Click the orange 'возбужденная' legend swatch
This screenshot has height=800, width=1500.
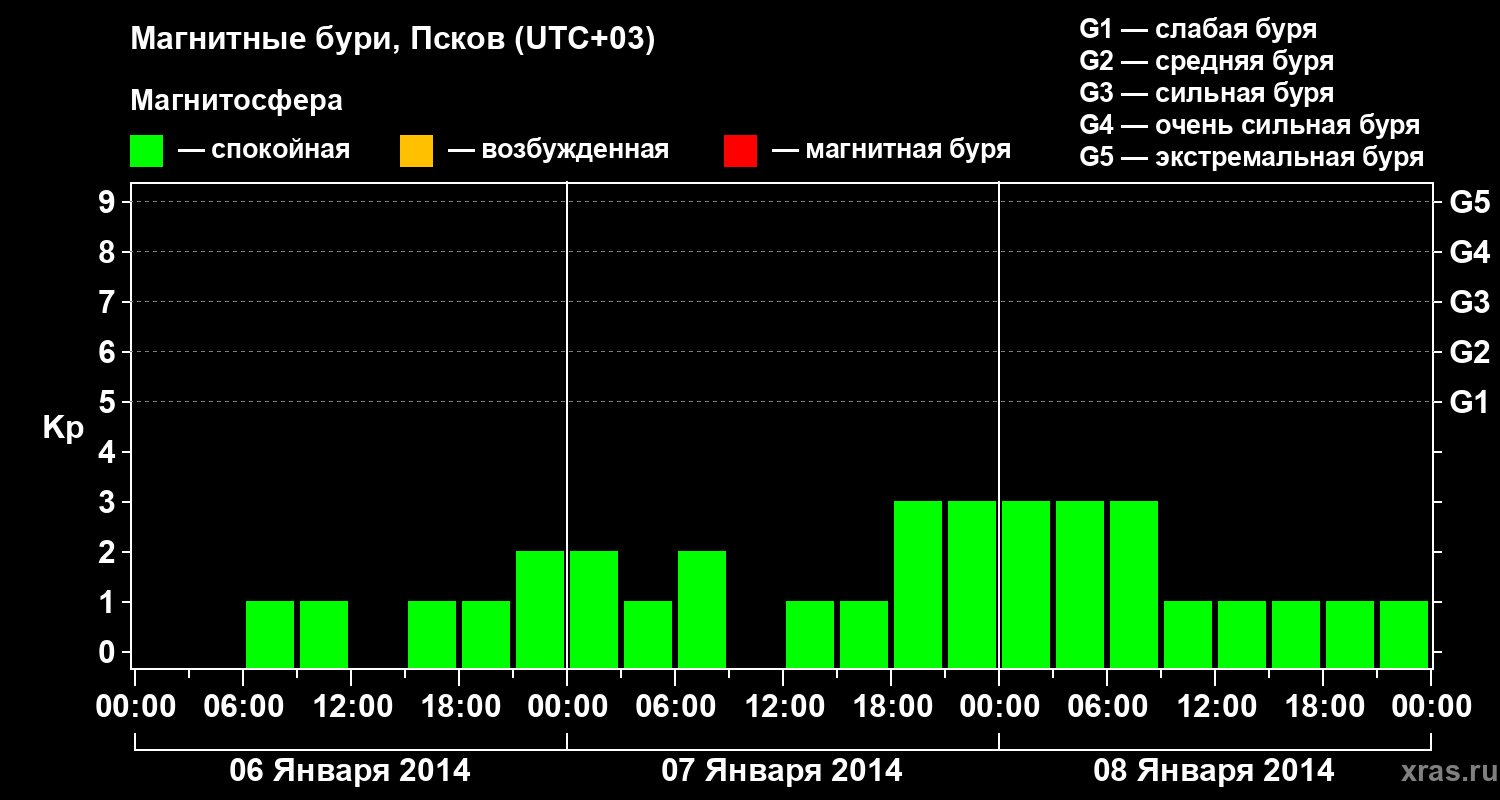416,151
